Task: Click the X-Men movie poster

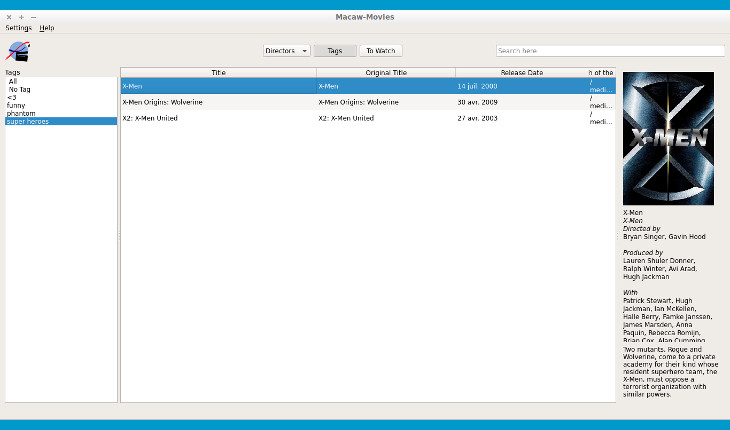Action: (668, 138)
